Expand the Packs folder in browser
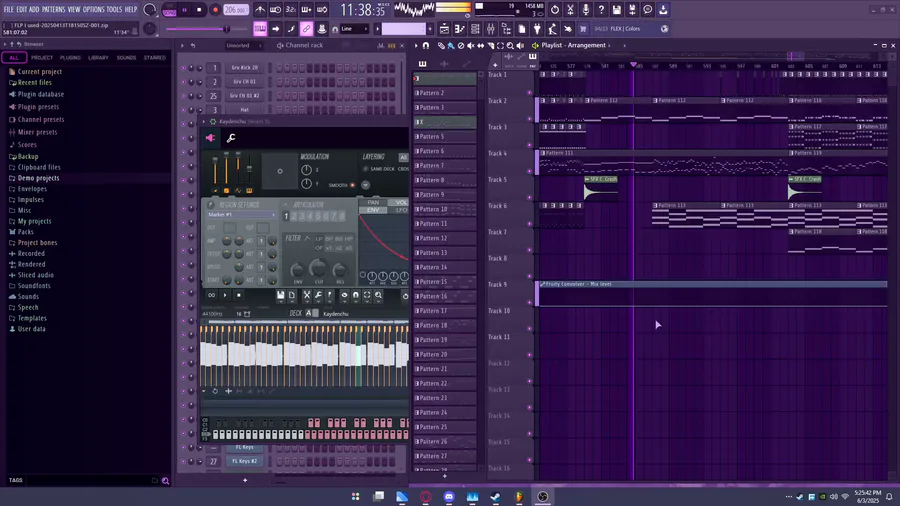The width and height of the screenshot is (900, 506). point(21,232)
